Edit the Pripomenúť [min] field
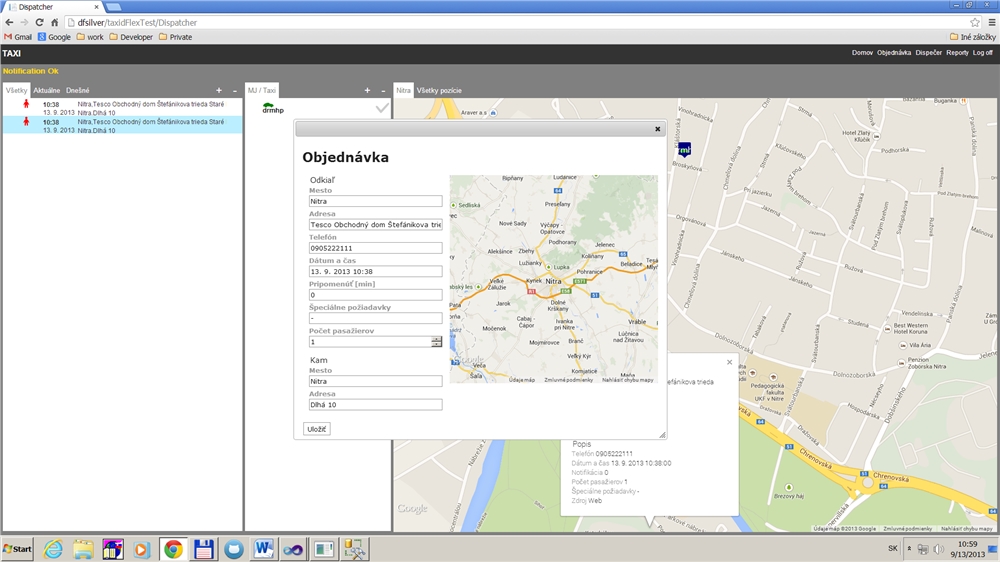 tap(375, 295)
